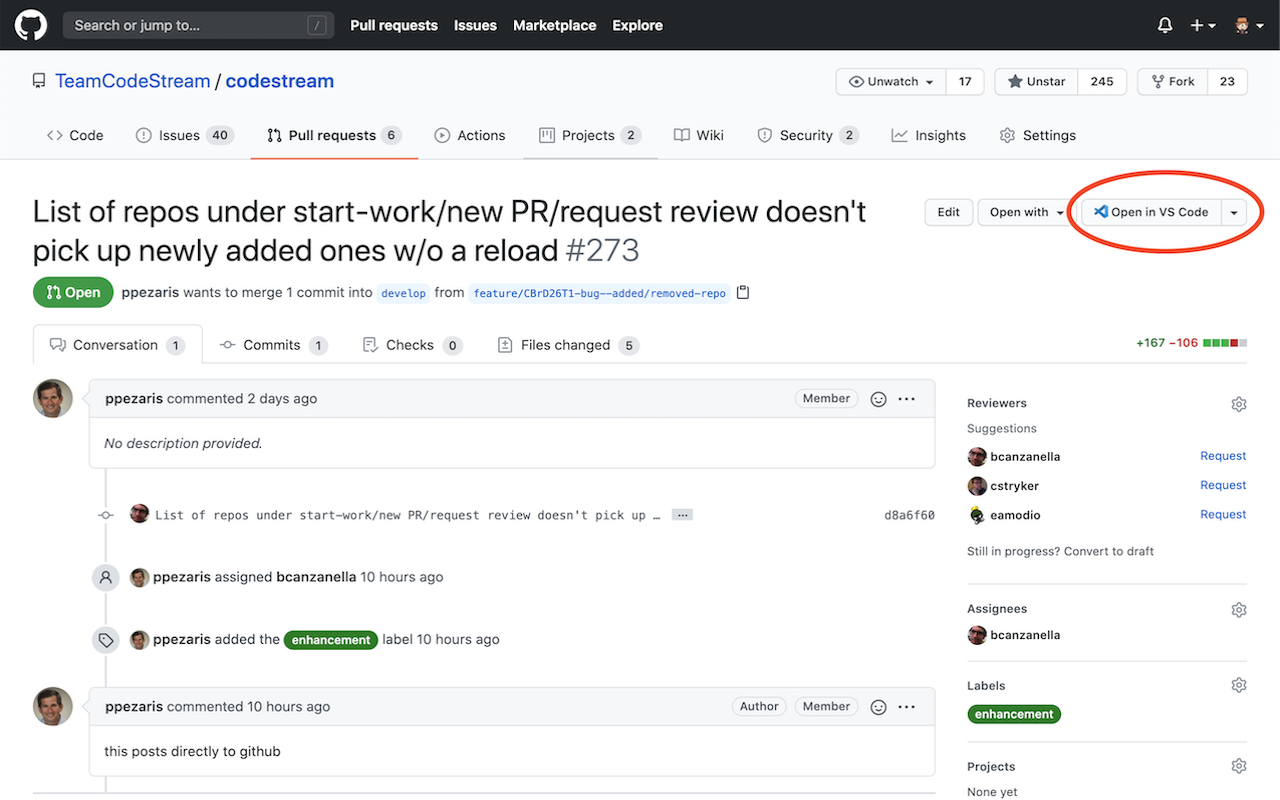Screen dimensions: 1280x800
Task: Open the develop base branch link
Action: tap(404, 293)
